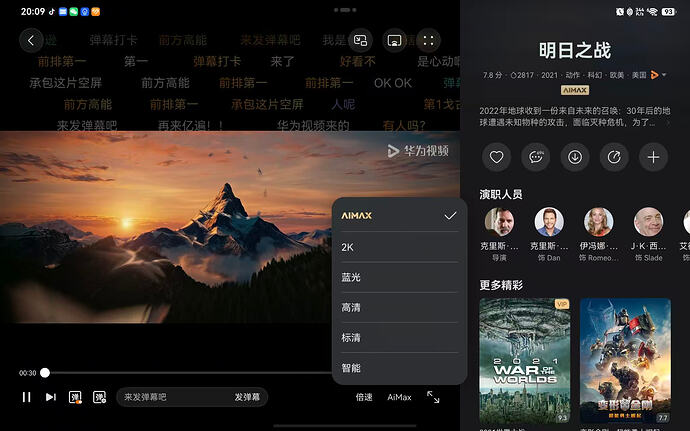Pause the video playback

tap(26, 397)
